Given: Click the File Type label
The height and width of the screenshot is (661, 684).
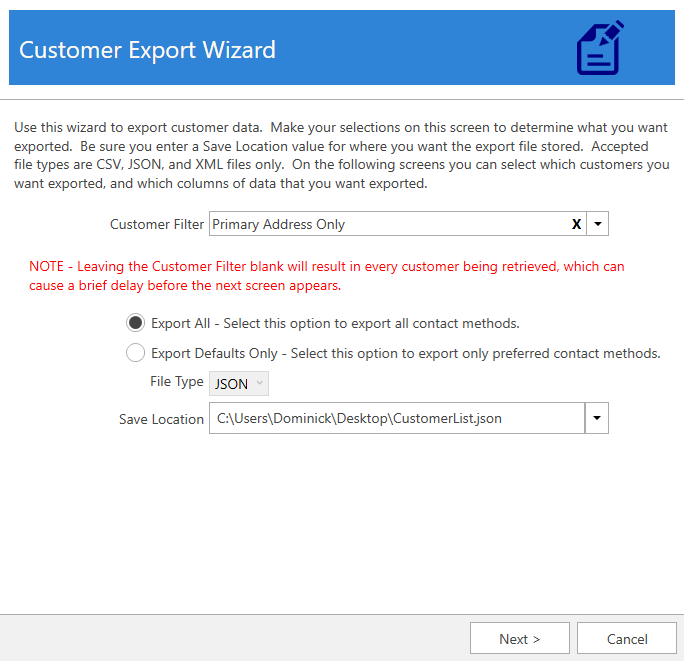Looking at the screenshot, I should 176,382.
